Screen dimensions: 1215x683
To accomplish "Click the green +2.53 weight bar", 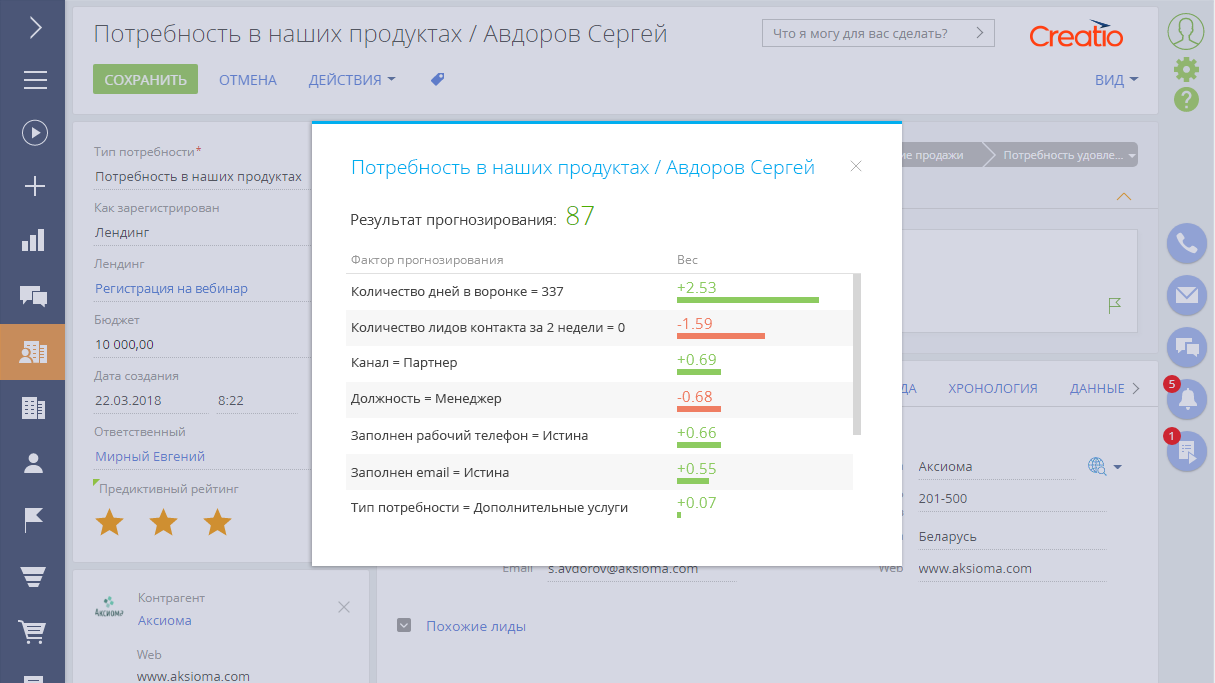I will [748, 300].
